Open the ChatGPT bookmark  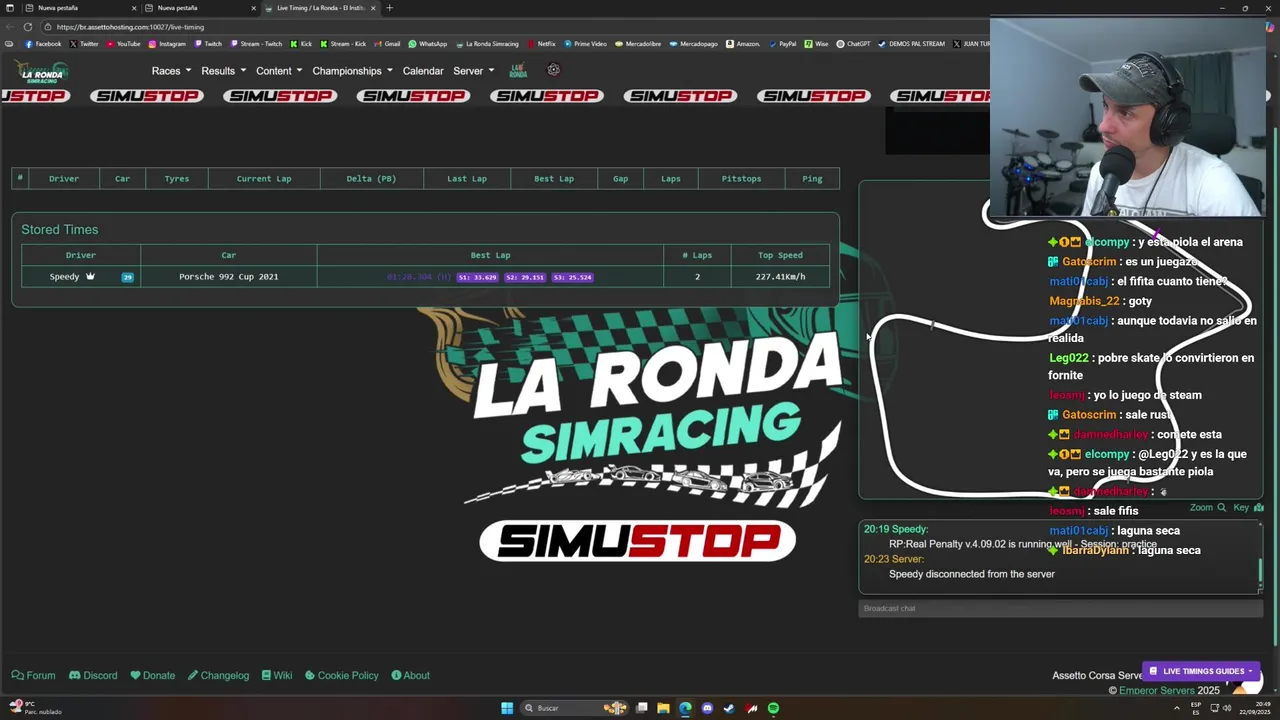click(853, 44)
